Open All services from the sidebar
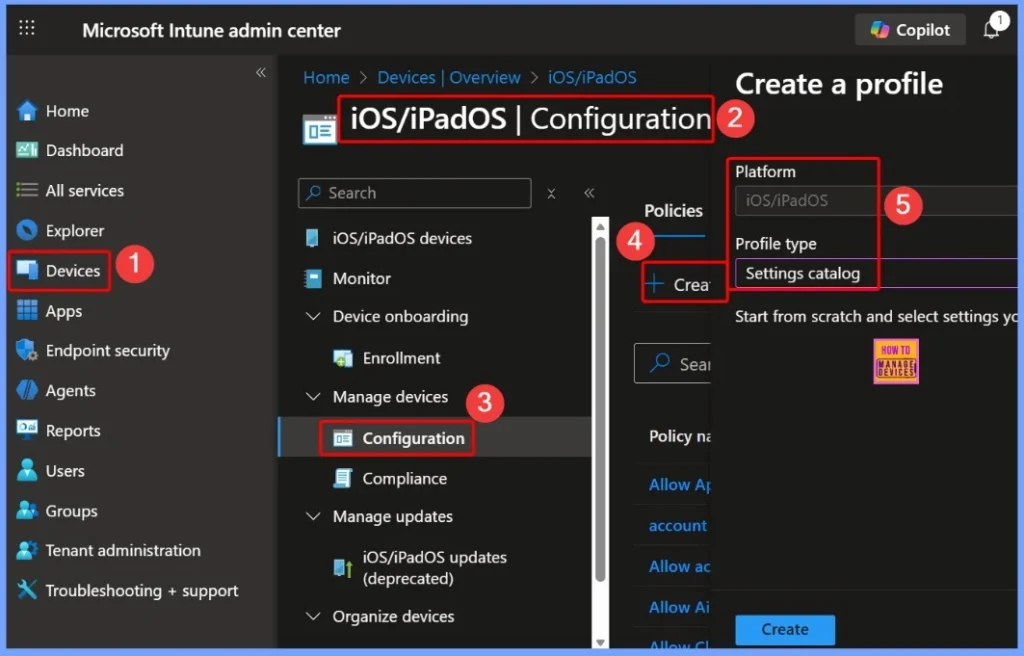The height and width of the screenshot is (656, 1024). coord(84,190)
